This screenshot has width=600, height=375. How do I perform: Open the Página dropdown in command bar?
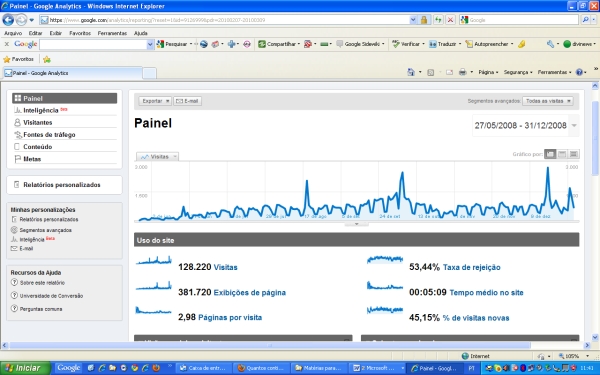488,72
